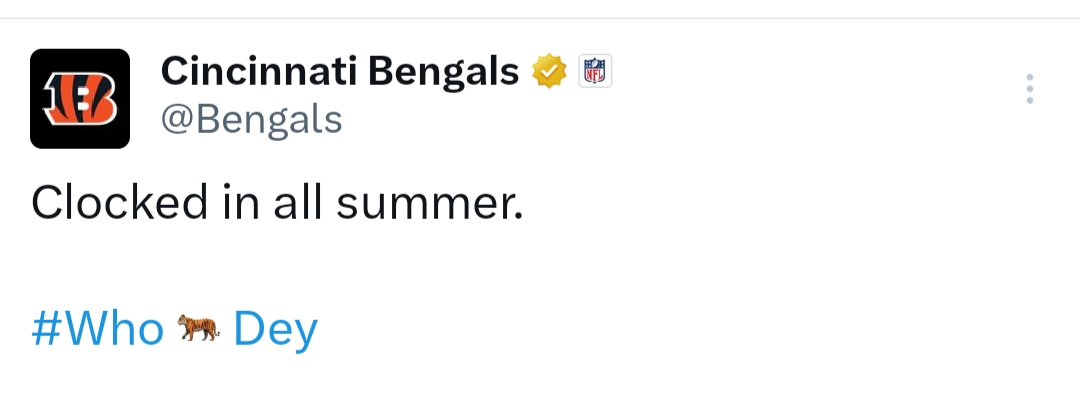Open the three-dot more options menu
Screen dimensions: 1080x399
(1030, 89)
